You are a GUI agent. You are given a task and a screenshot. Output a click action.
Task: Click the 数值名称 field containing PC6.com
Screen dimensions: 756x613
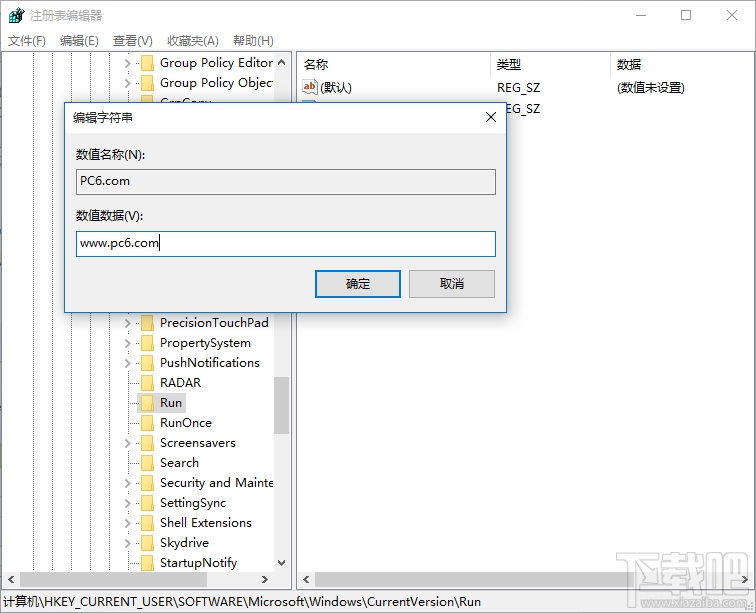[285, 182]
